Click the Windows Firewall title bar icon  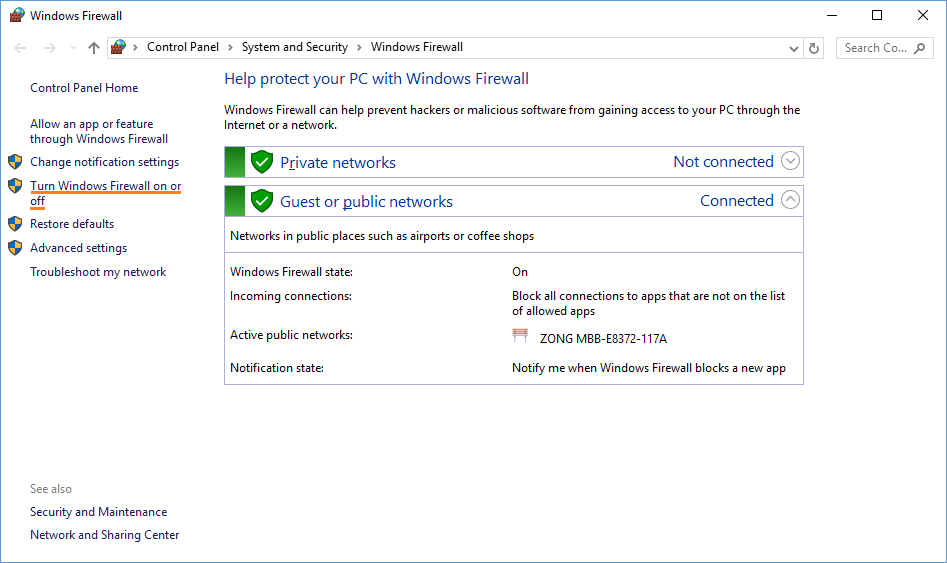tap(17, 15)
